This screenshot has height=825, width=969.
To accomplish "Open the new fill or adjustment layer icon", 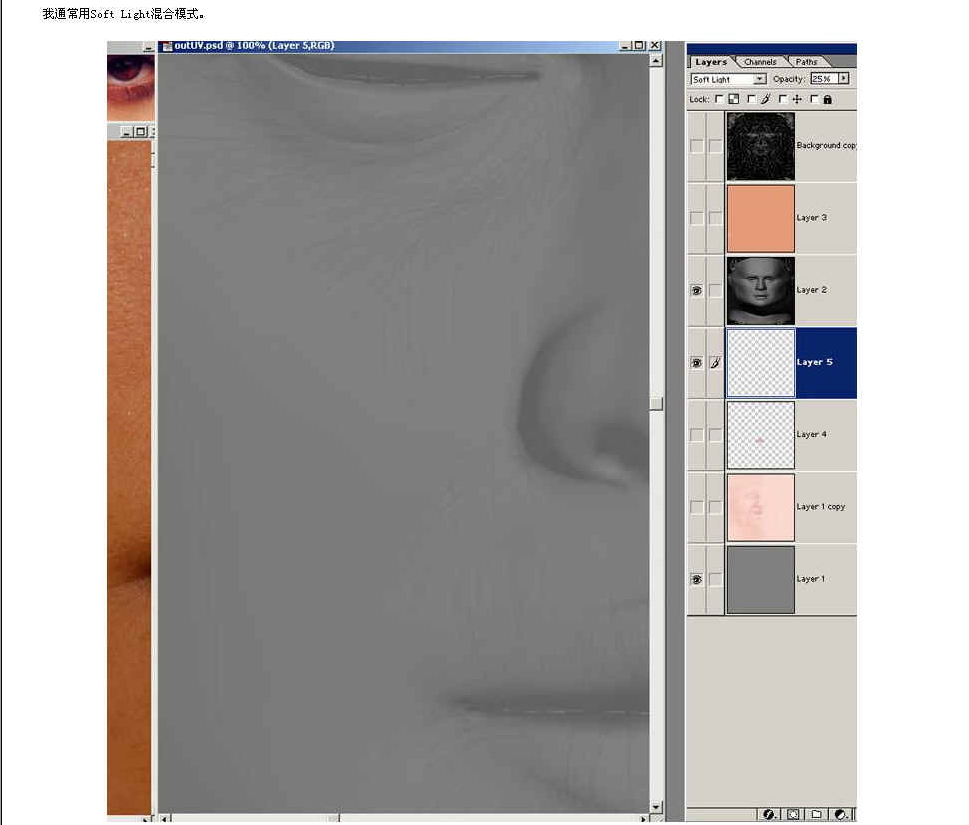I will (x=840, y=814).
